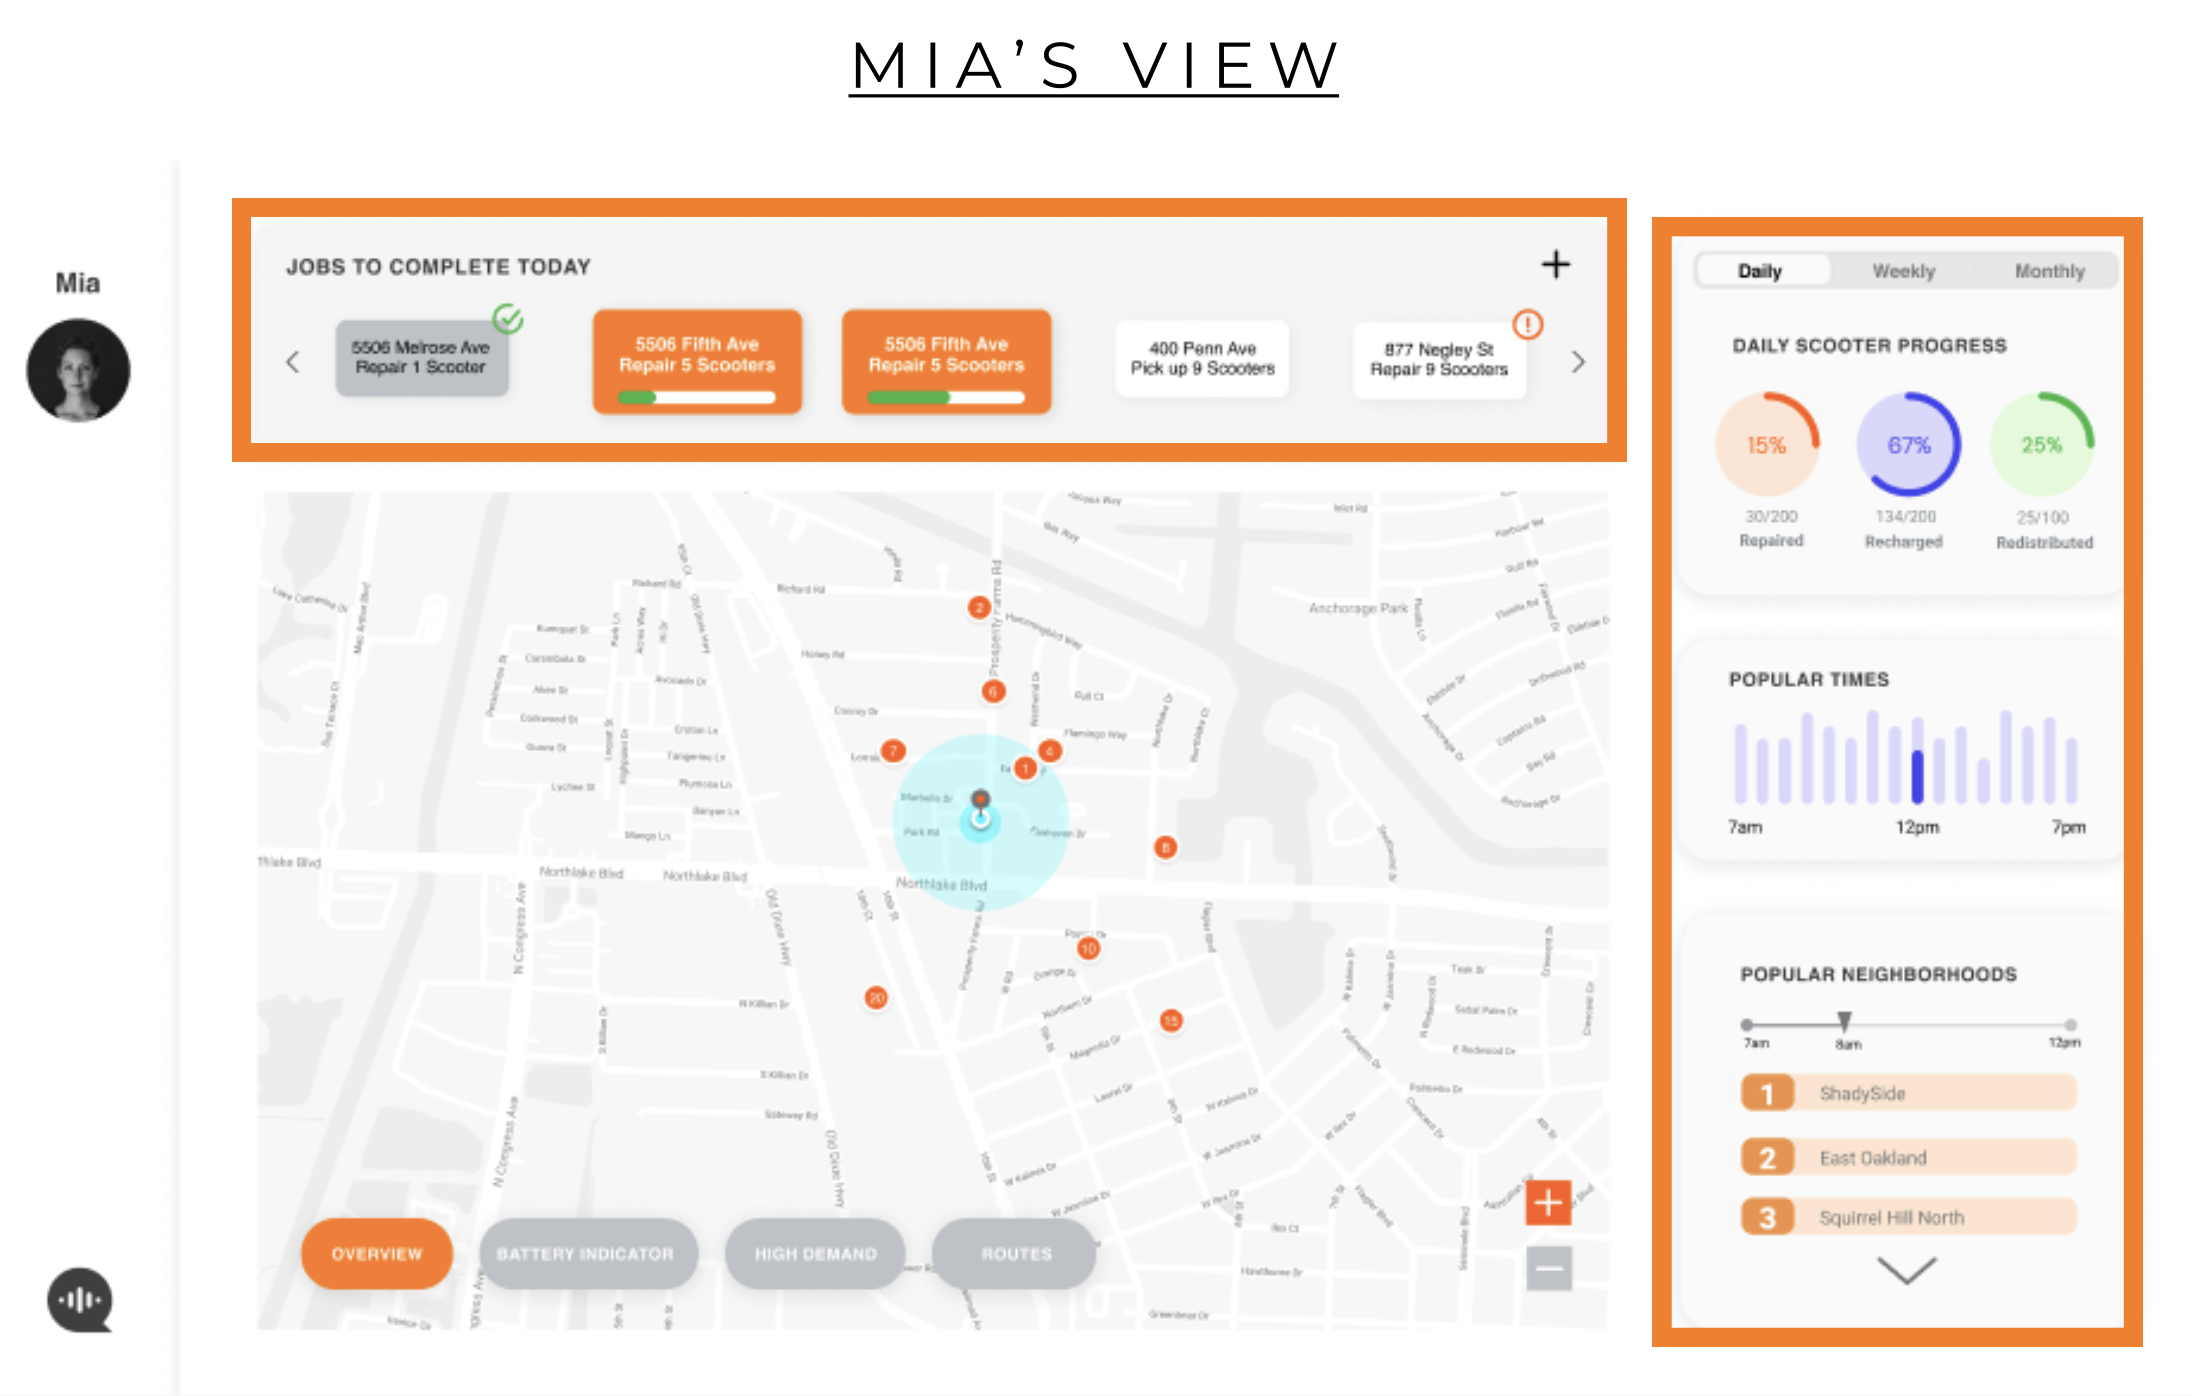Click the current location pin on map
Viewport: 2192px width, 1396px height.
tap(981, 808)
